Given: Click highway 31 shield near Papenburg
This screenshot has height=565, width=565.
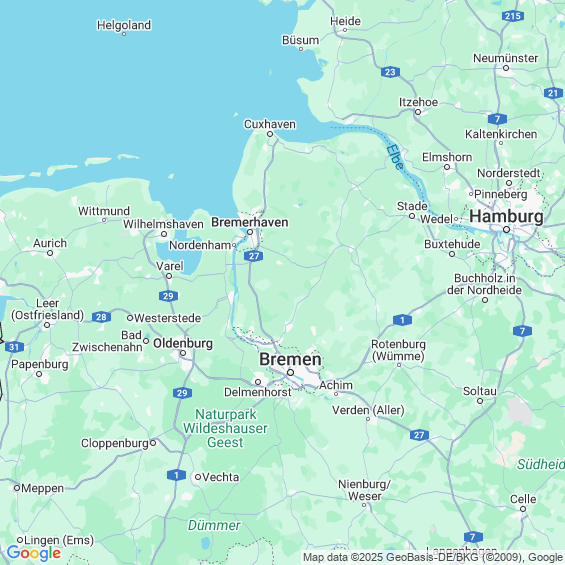Looking at the screenshot, I should click(14, 347).
